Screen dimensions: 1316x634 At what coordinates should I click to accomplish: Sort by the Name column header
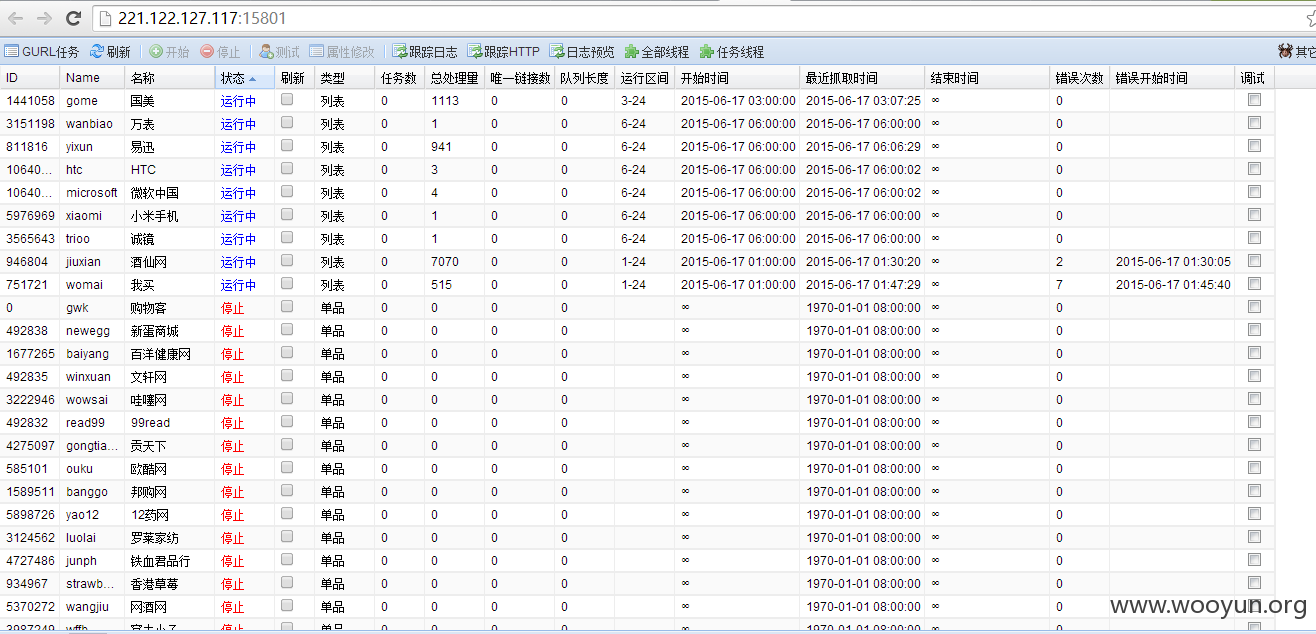[x=92, y=78]
